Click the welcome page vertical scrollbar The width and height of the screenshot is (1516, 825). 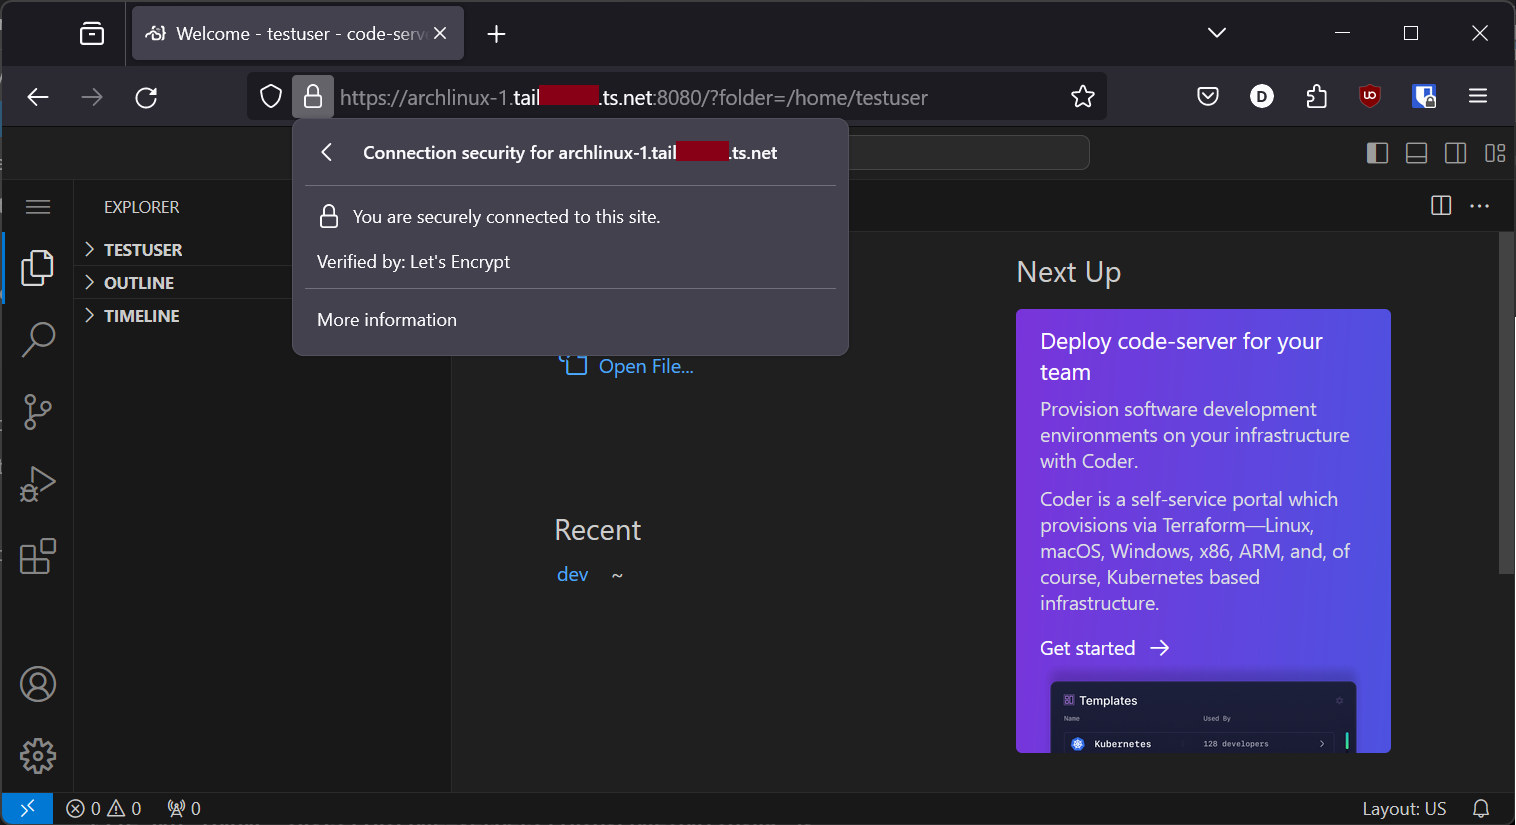(1506, 404)
